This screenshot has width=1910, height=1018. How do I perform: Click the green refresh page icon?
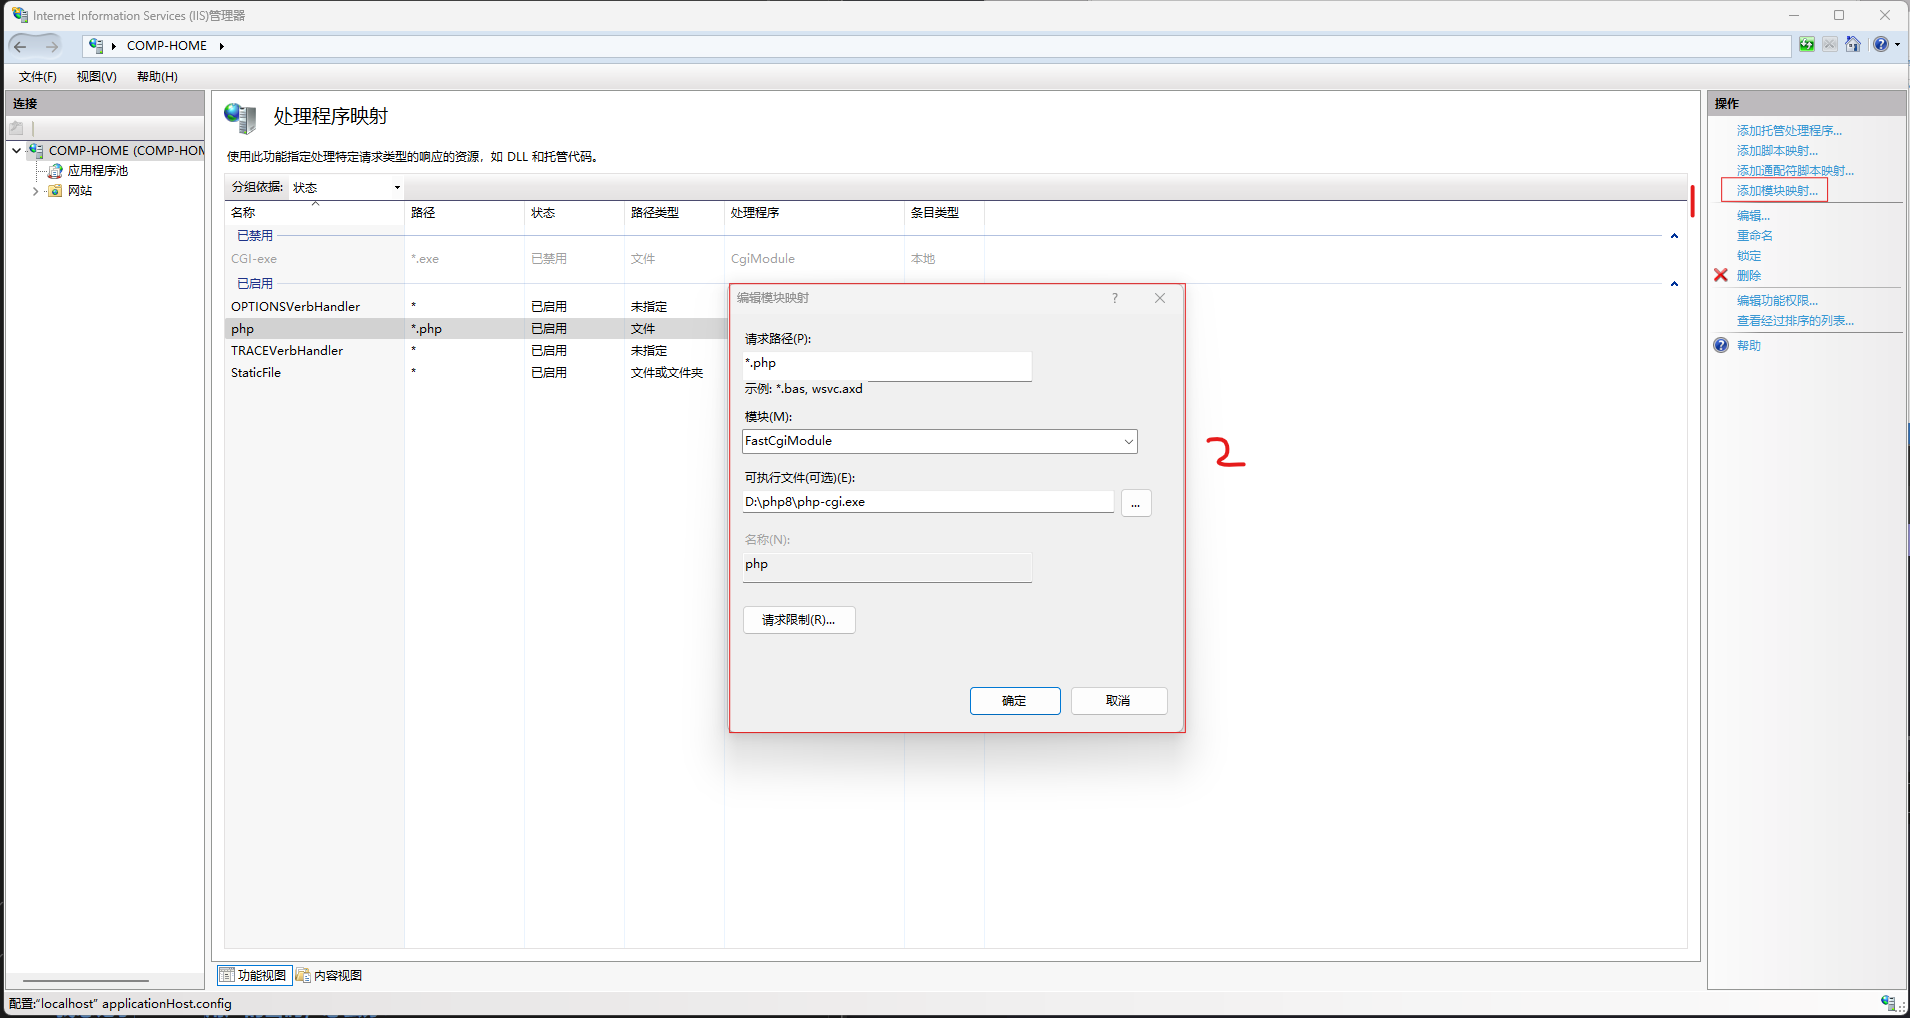pyautogui.click(x=1806, y=45)
